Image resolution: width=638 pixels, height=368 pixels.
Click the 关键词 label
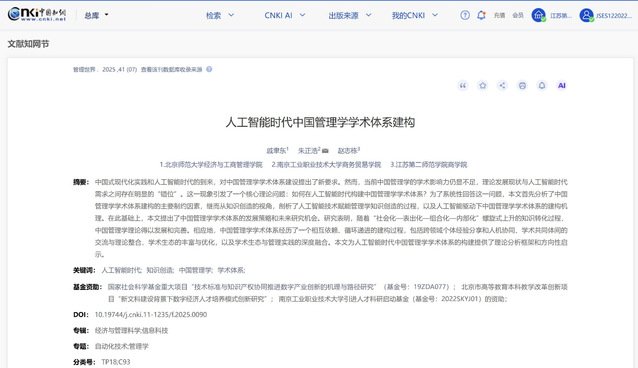(84, 270)
